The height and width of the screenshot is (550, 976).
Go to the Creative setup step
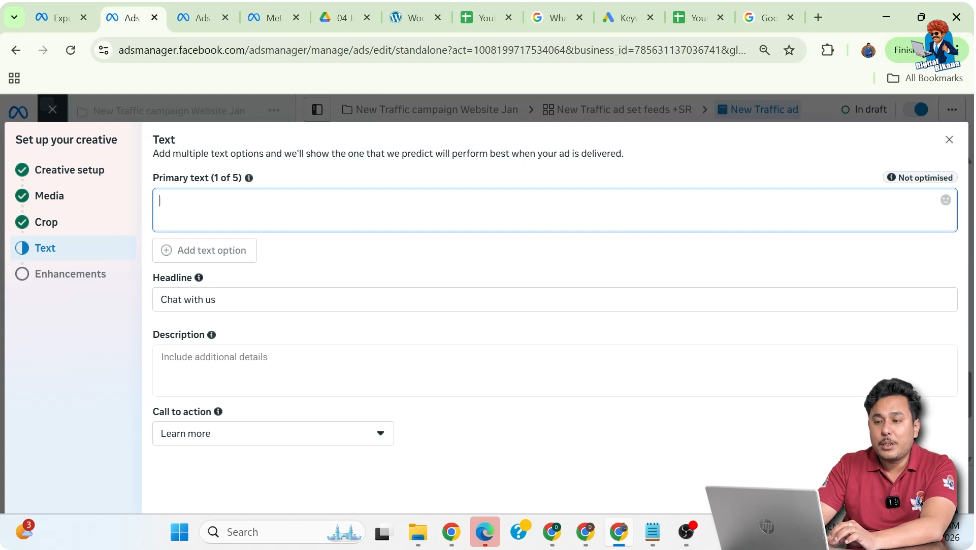(x=69, y=170)
